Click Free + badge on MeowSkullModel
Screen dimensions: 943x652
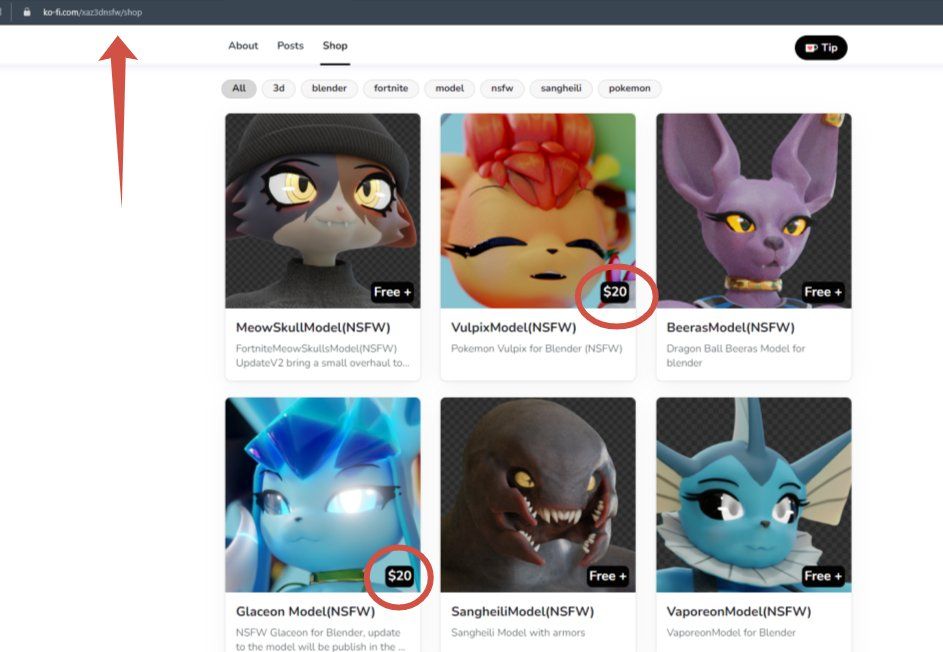pyautogui.click(x=392, y=292)
